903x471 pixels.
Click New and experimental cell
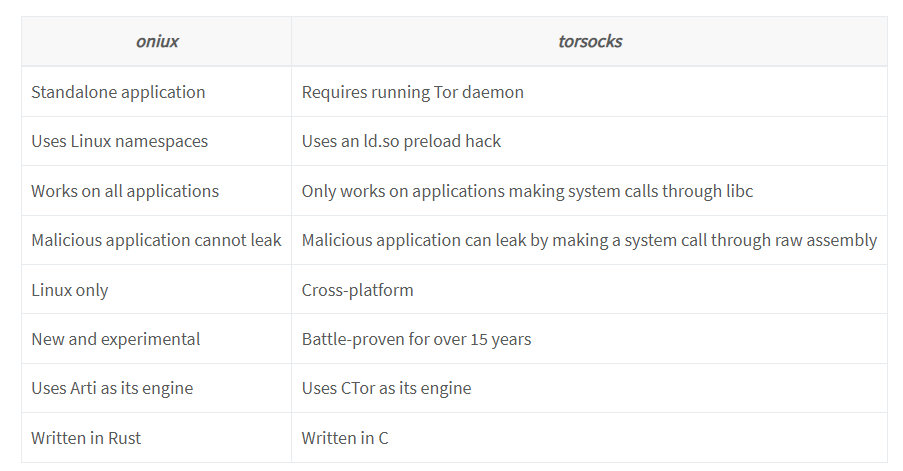(x=115, y=339)
